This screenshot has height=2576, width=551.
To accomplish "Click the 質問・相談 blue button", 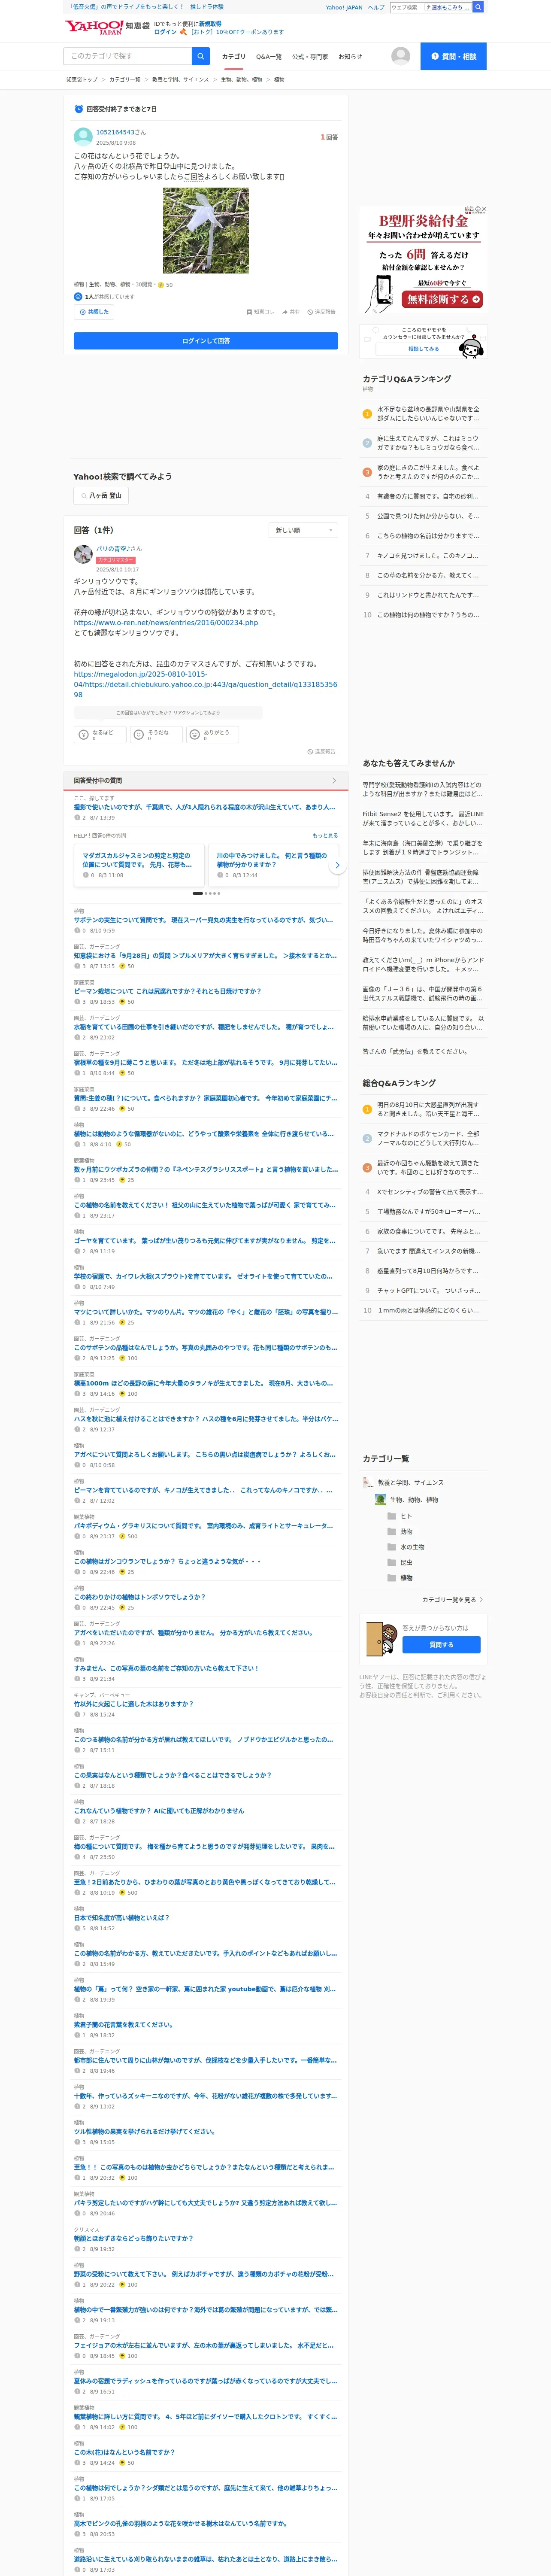I will coord(453,56).
